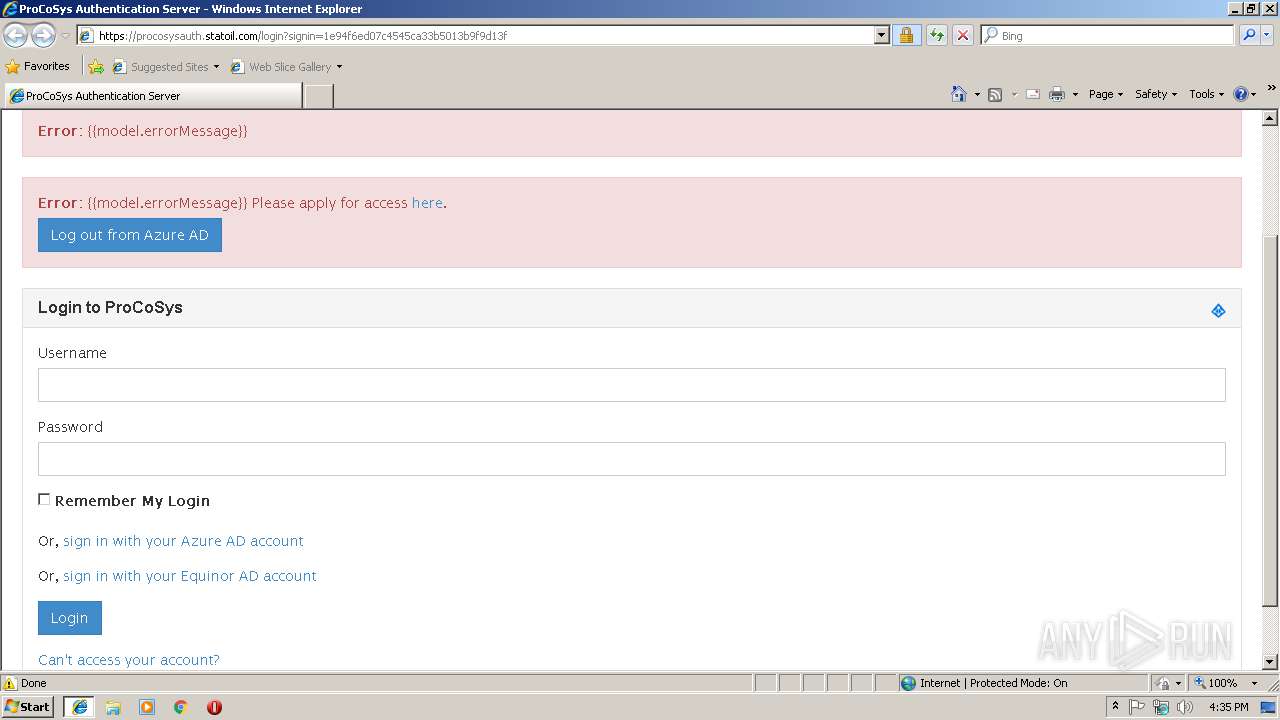Open the zoom level 100% dropdown
Viewport: 1280px width, 720px height.
[1254, 683]
